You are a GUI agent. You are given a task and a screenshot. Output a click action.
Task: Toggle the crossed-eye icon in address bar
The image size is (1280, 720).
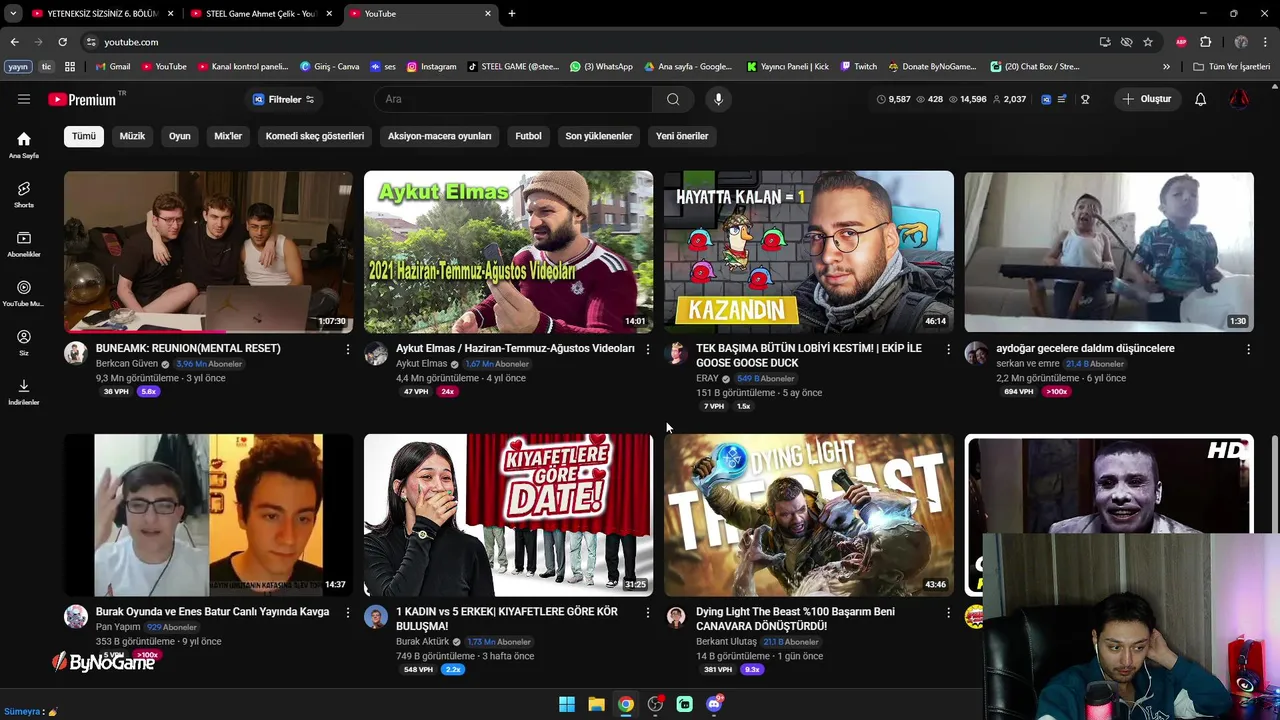click(1127, 42)
